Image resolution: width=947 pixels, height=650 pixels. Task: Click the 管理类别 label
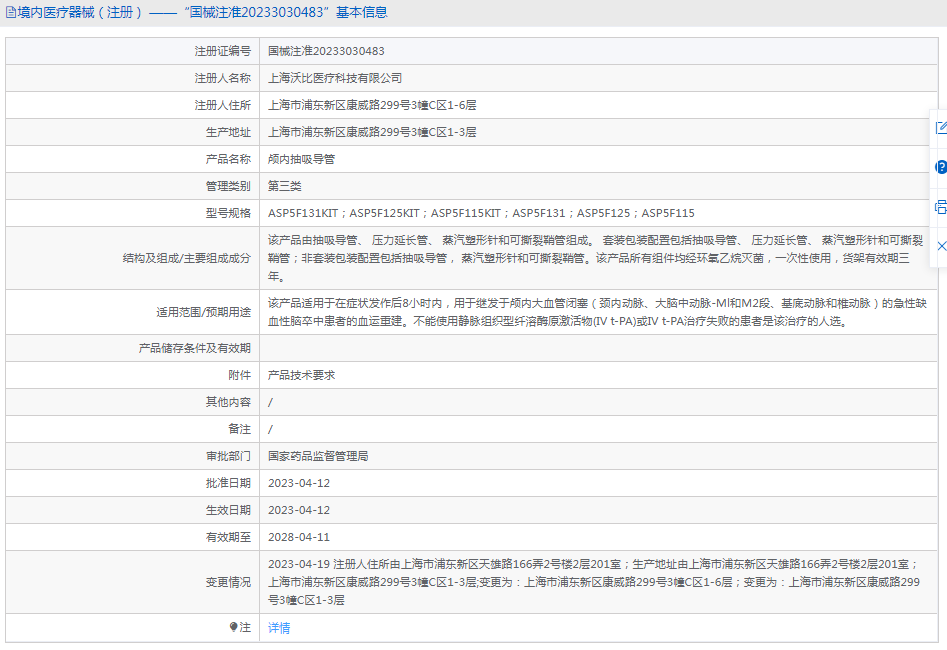point(228,186)
